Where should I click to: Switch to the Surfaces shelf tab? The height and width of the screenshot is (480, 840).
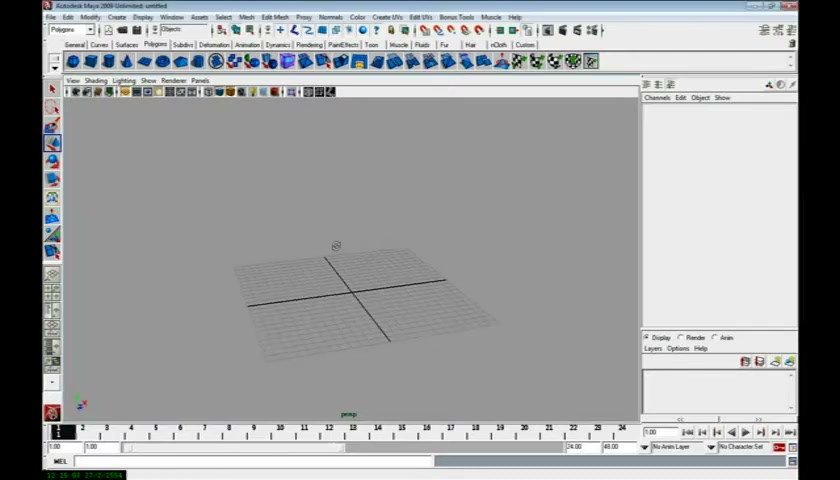point(126,45)
